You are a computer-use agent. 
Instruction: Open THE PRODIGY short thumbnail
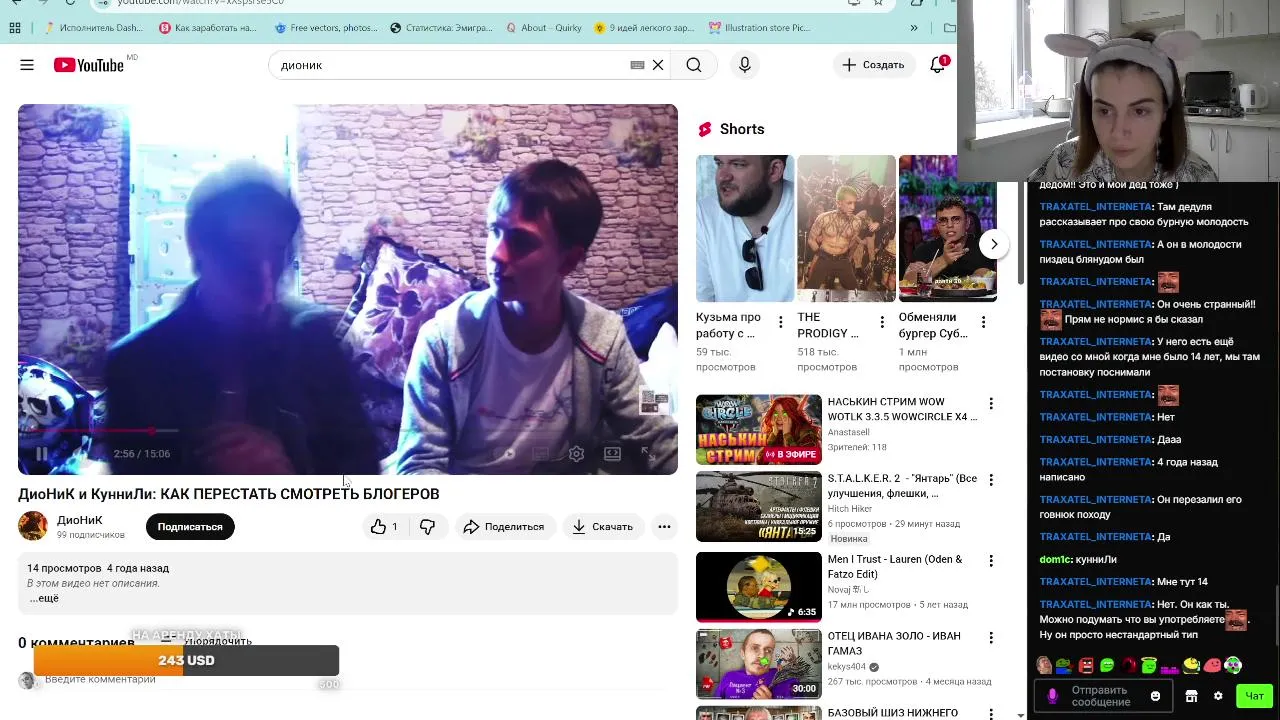[x=846, y=228]
